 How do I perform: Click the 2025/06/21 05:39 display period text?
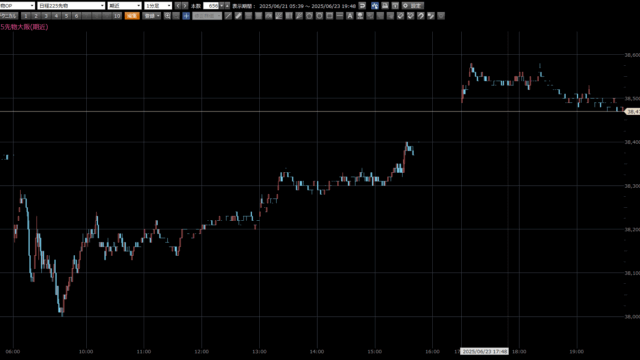(282, 6)
